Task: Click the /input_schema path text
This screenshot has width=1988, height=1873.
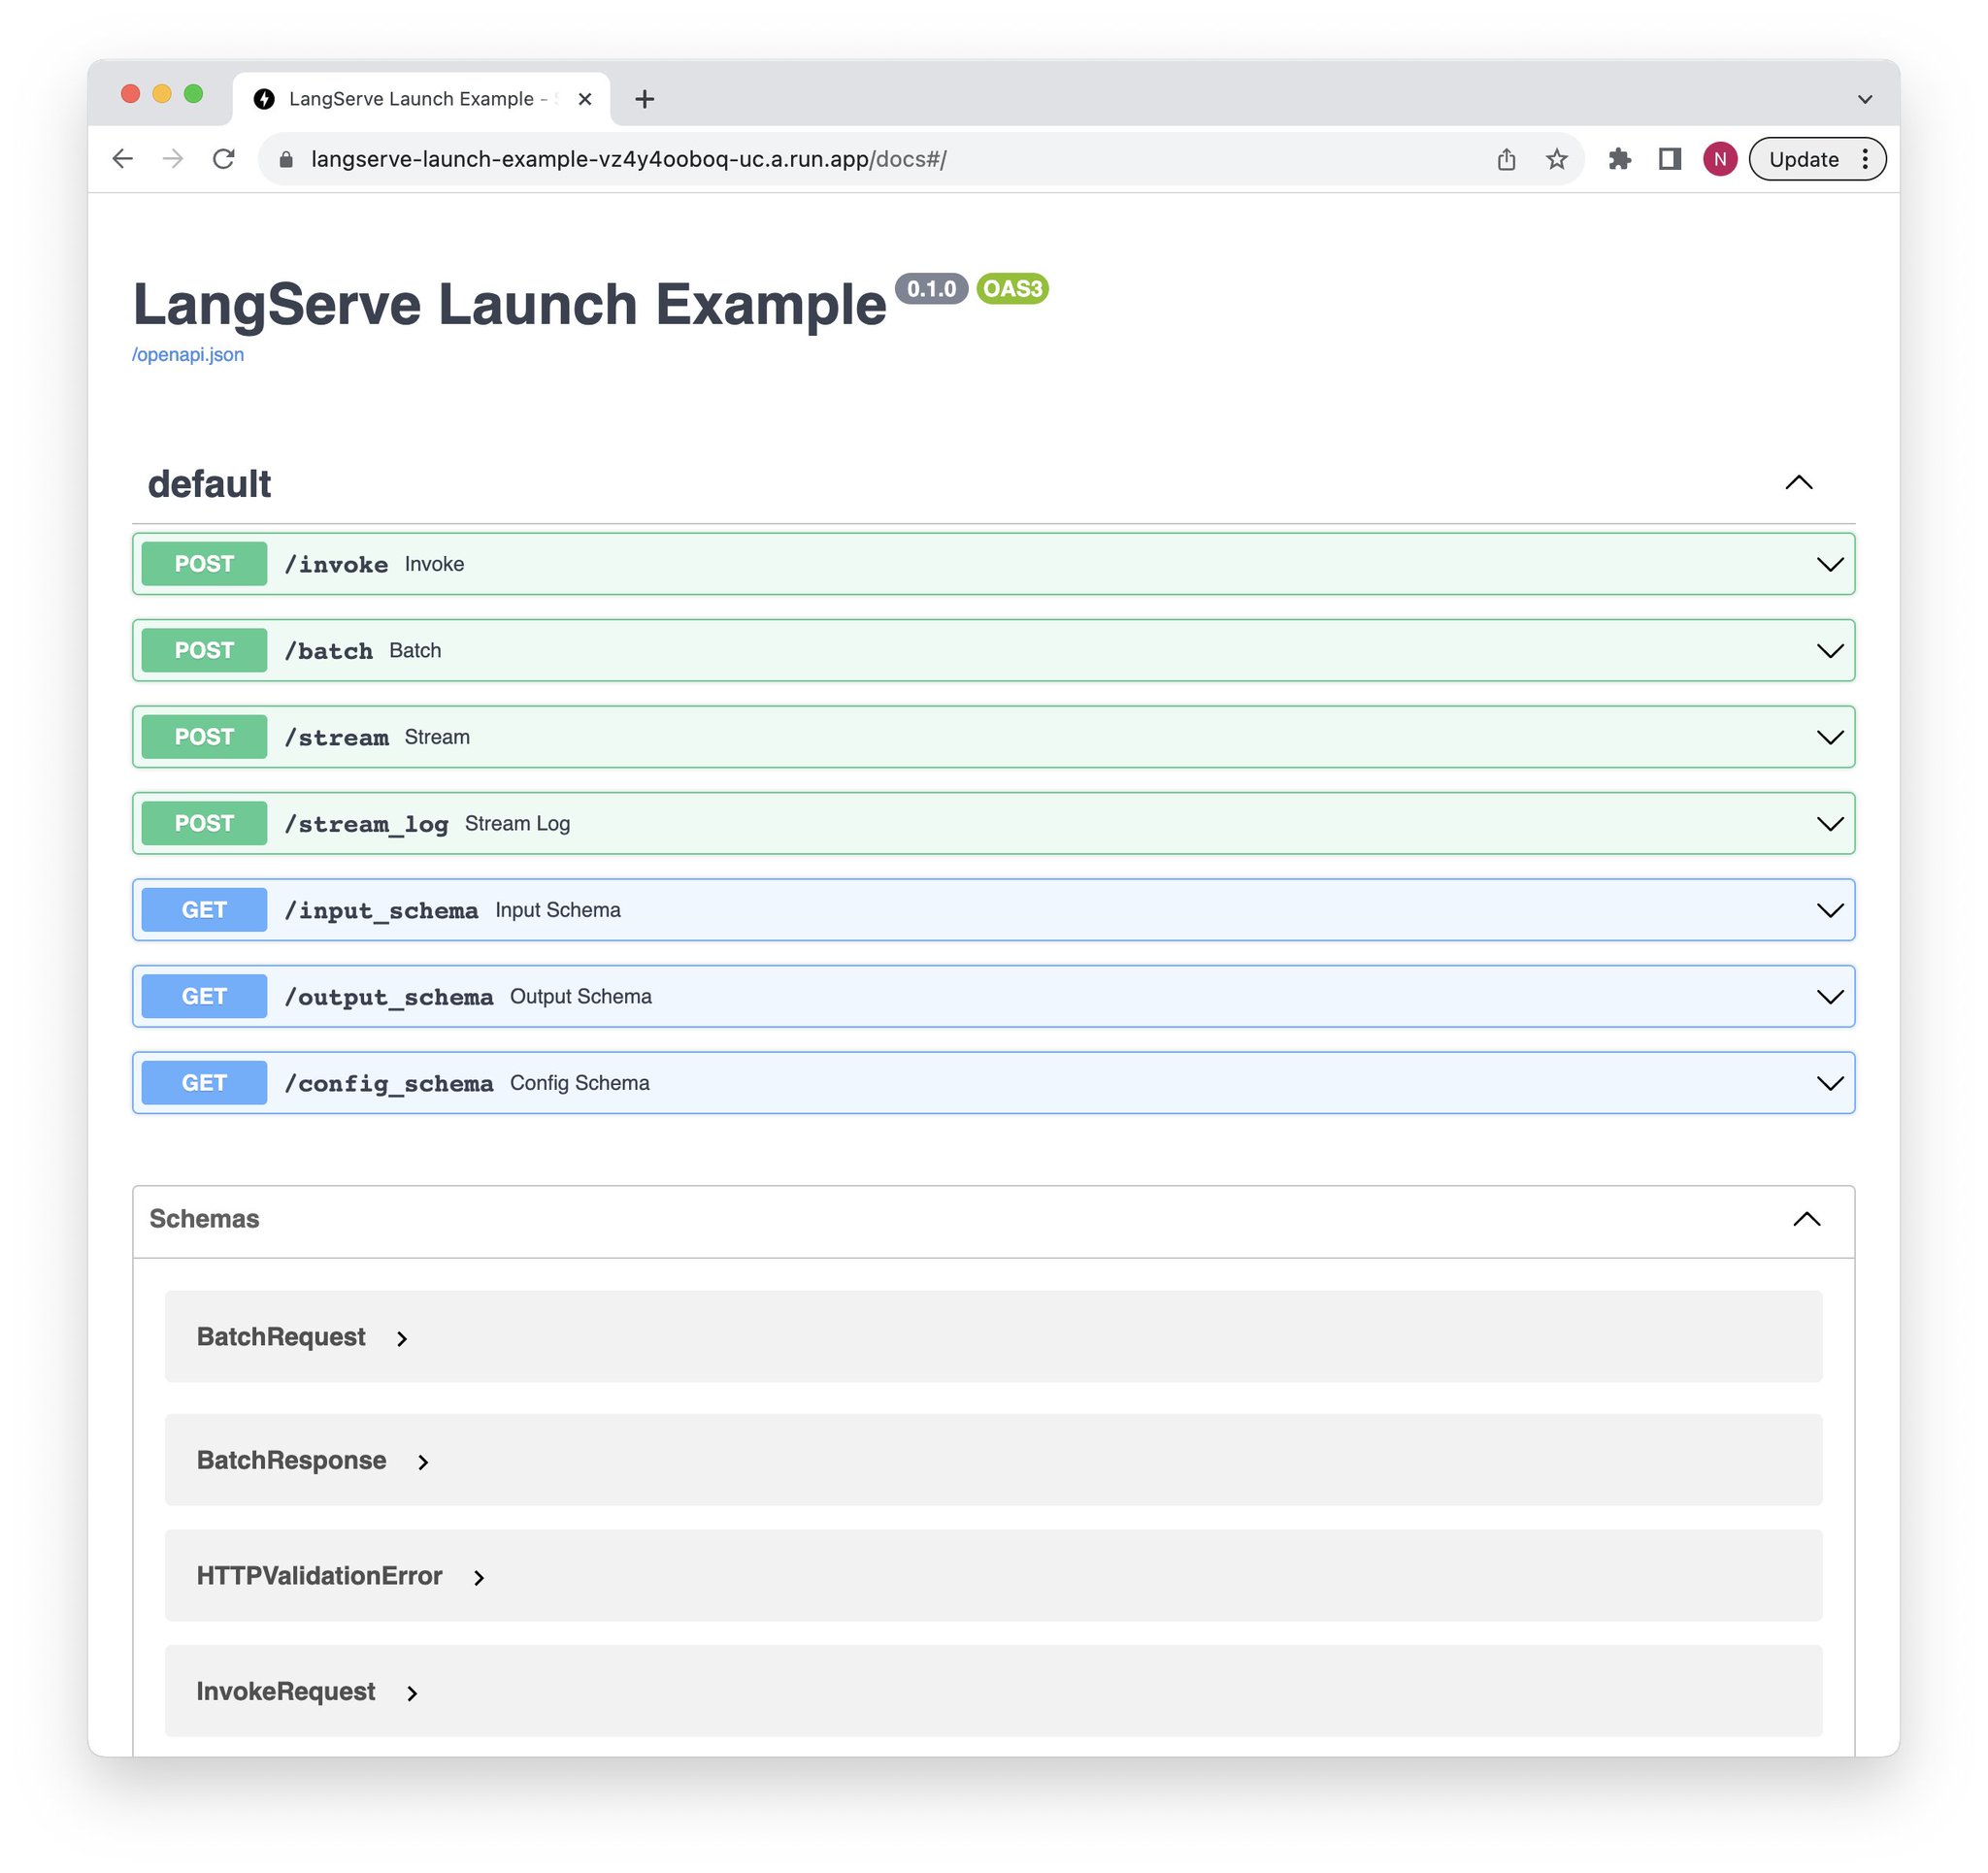Action: [x=381, y=911]
